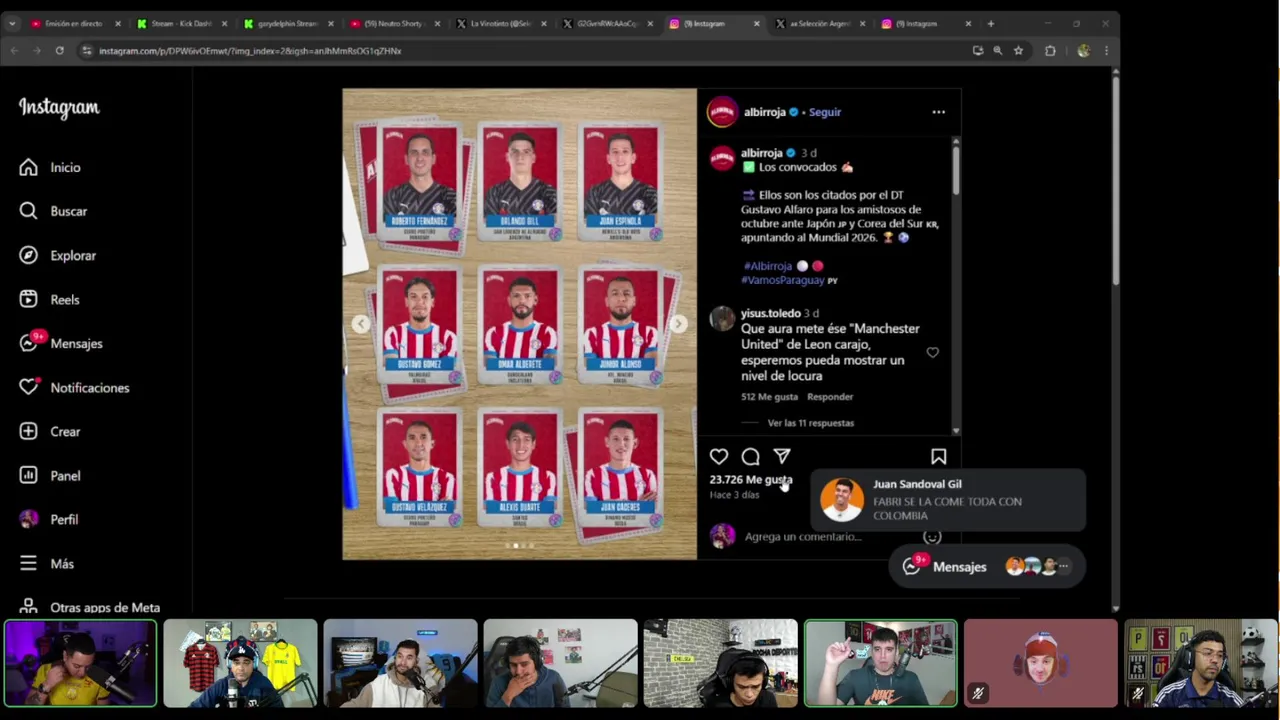
Task: Go back in browser history
Action: point(14,50)
